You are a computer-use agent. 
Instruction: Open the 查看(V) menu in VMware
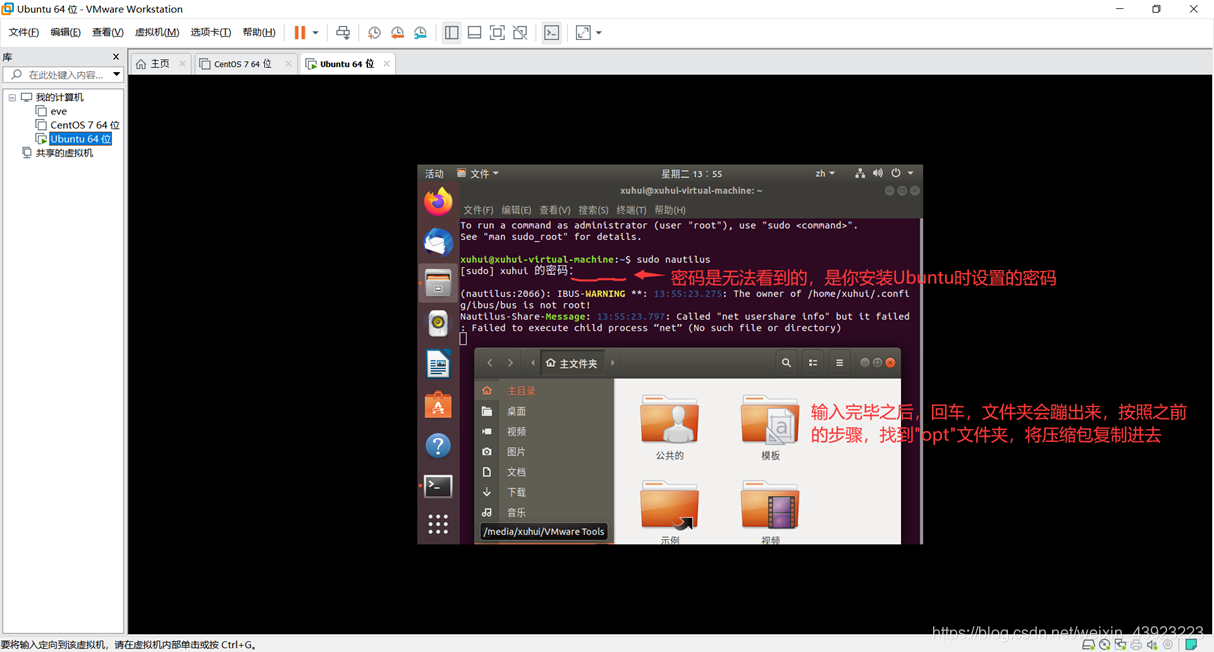tap(107, 33)
